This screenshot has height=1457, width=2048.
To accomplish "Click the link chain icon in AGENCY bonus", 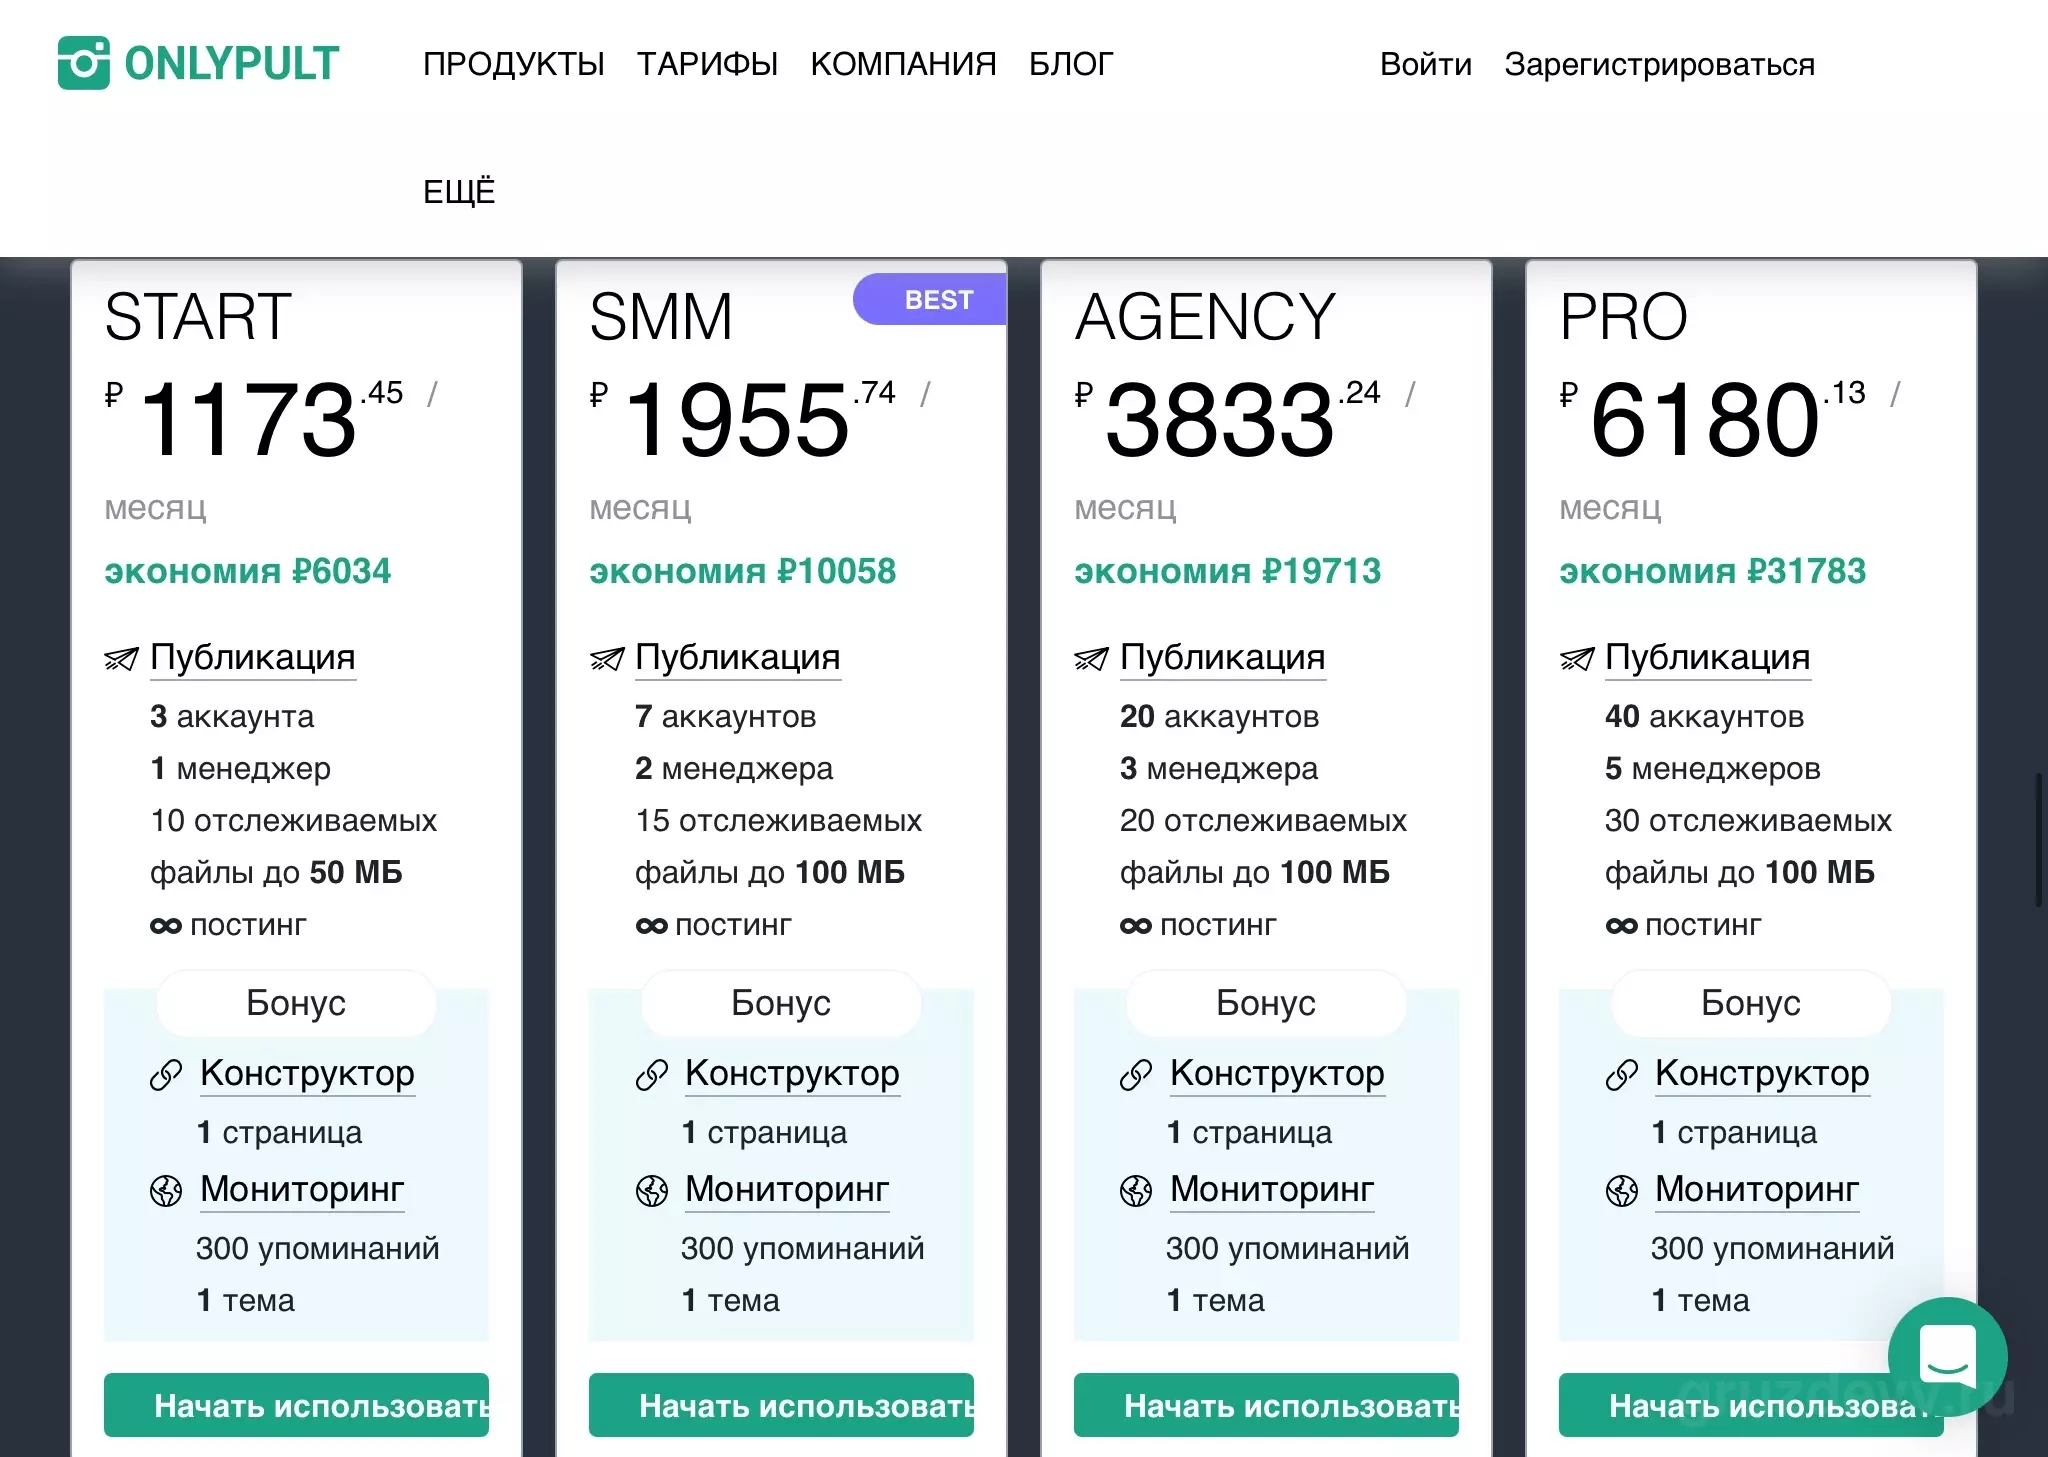I will click(x=1136, y=1075).
